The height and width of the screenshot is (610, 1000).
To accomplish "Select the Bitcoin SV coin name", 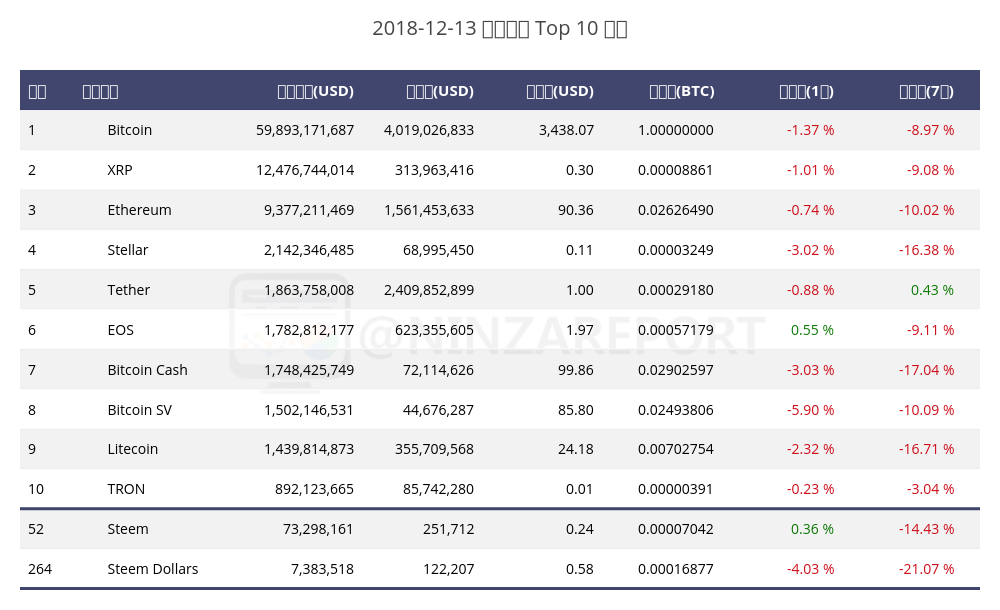I will [x=140, y=410].
